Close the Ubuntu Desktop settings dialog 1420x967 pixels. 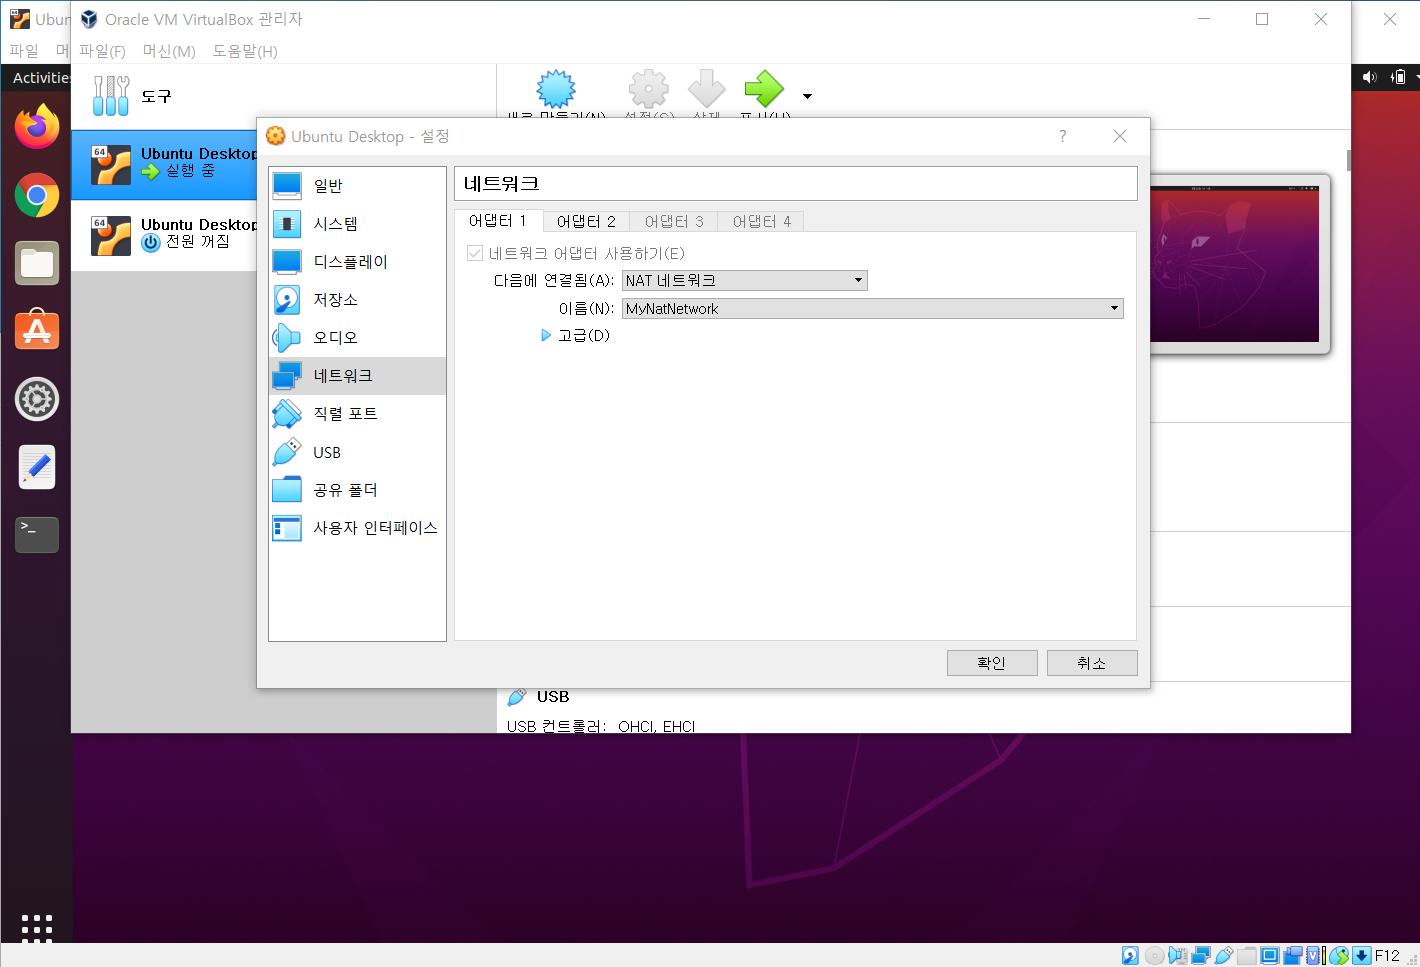[1120, 136]
